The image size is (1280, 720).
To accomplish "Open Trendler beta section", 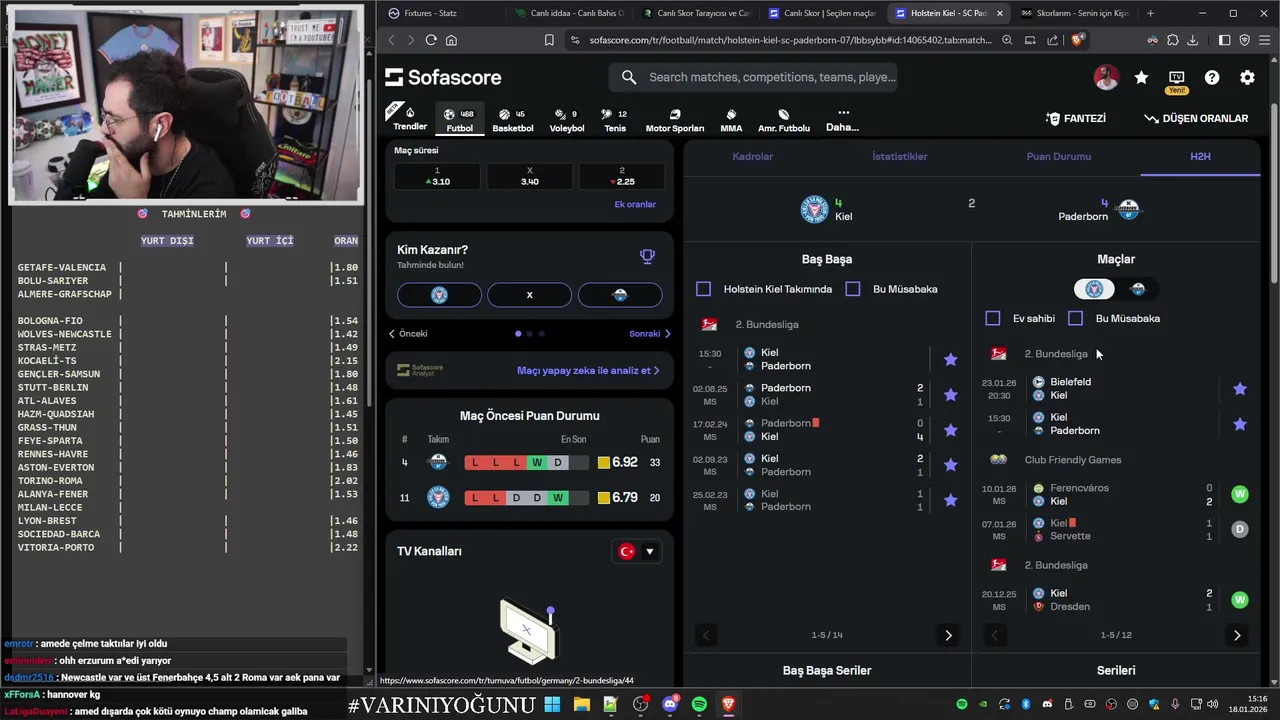I will [409, 118].
